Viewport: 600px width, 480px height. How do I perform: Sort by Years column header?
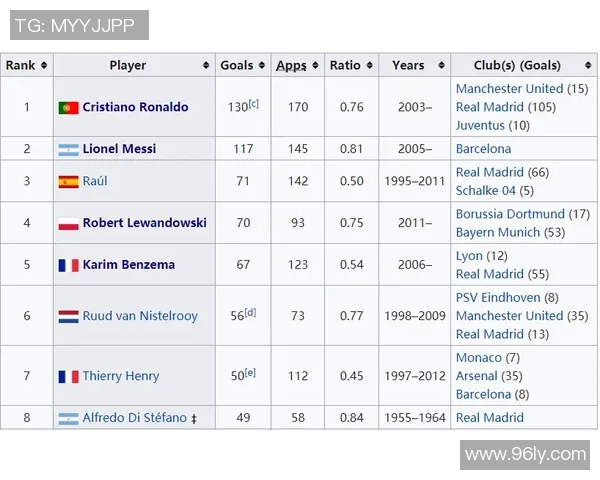click(x=408, y=65)
